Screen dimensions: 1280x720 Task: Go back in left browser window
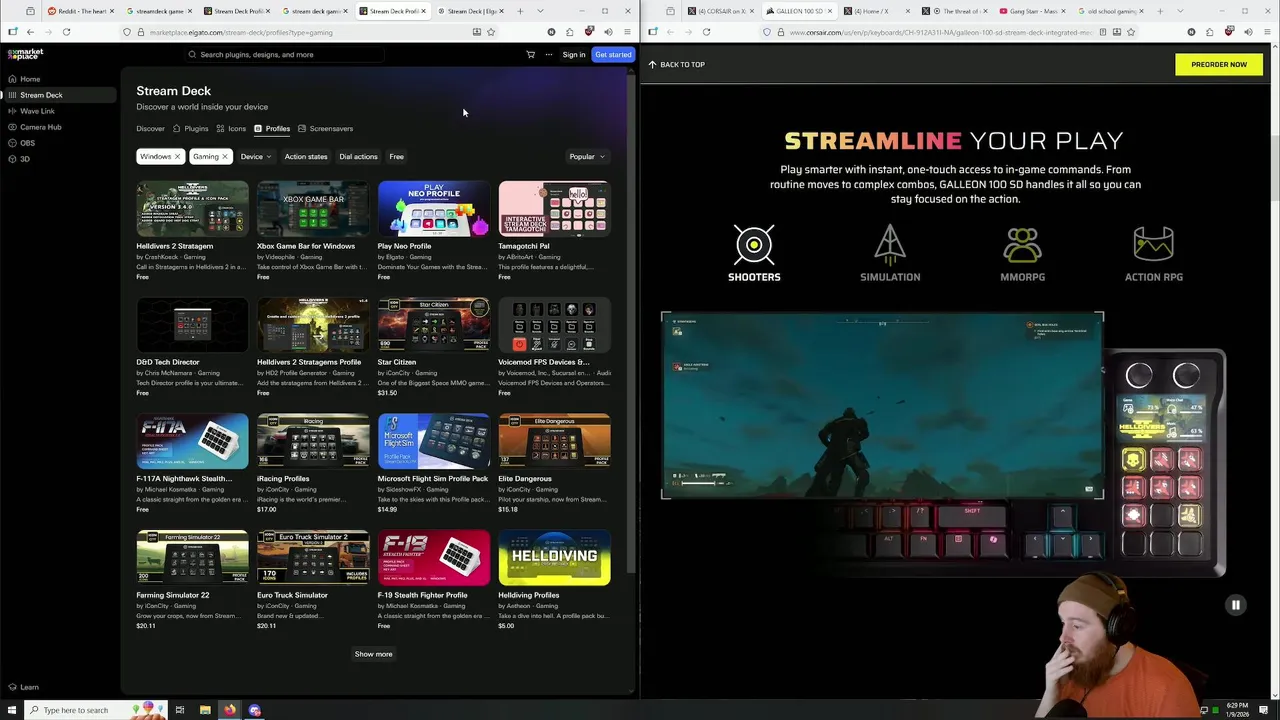point(30,32)
